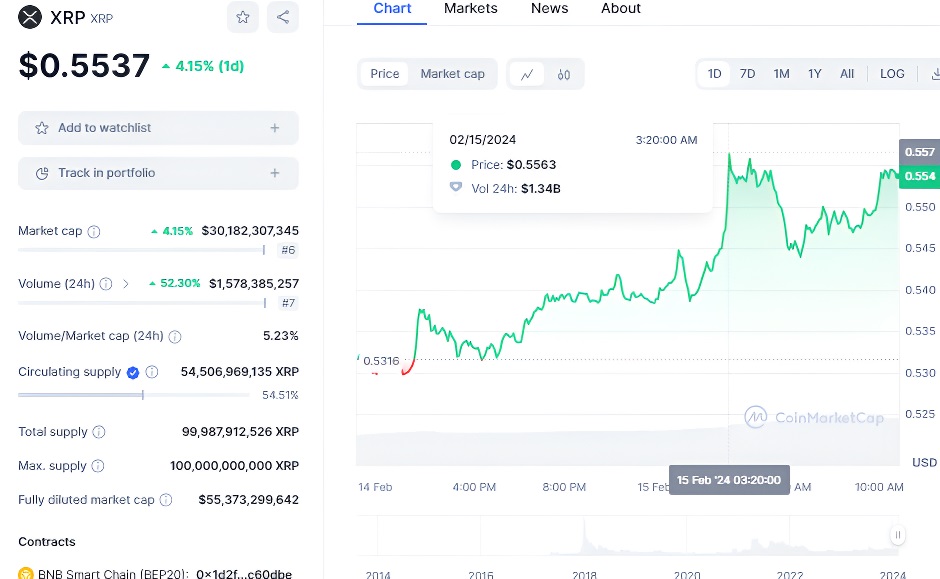The height and width of the screenshot is (579, 940).
Task: Select the 1D time range
Action: 714,74
